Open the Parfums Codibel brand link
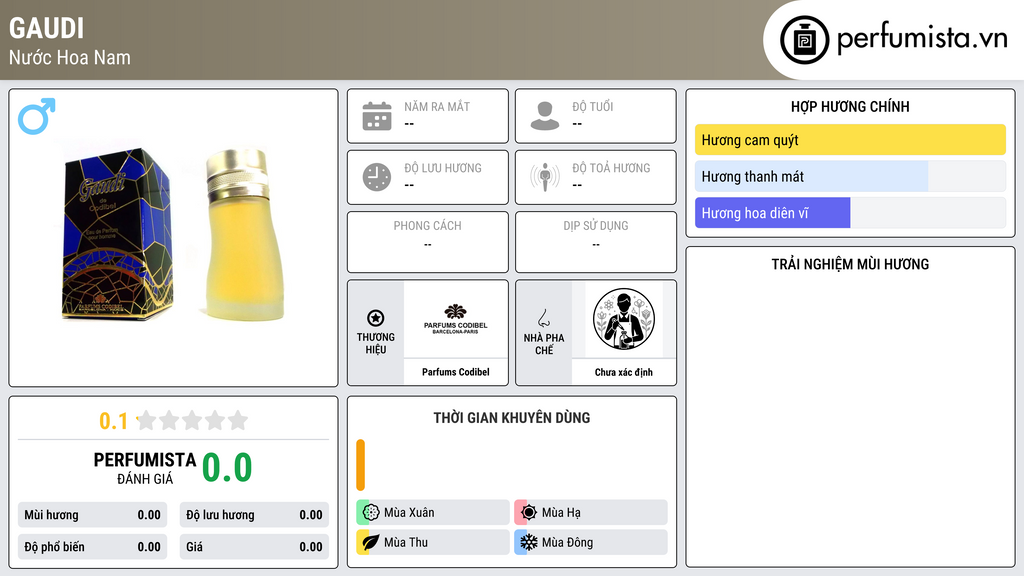This screenshot has width=1024, height=576. 456,372
